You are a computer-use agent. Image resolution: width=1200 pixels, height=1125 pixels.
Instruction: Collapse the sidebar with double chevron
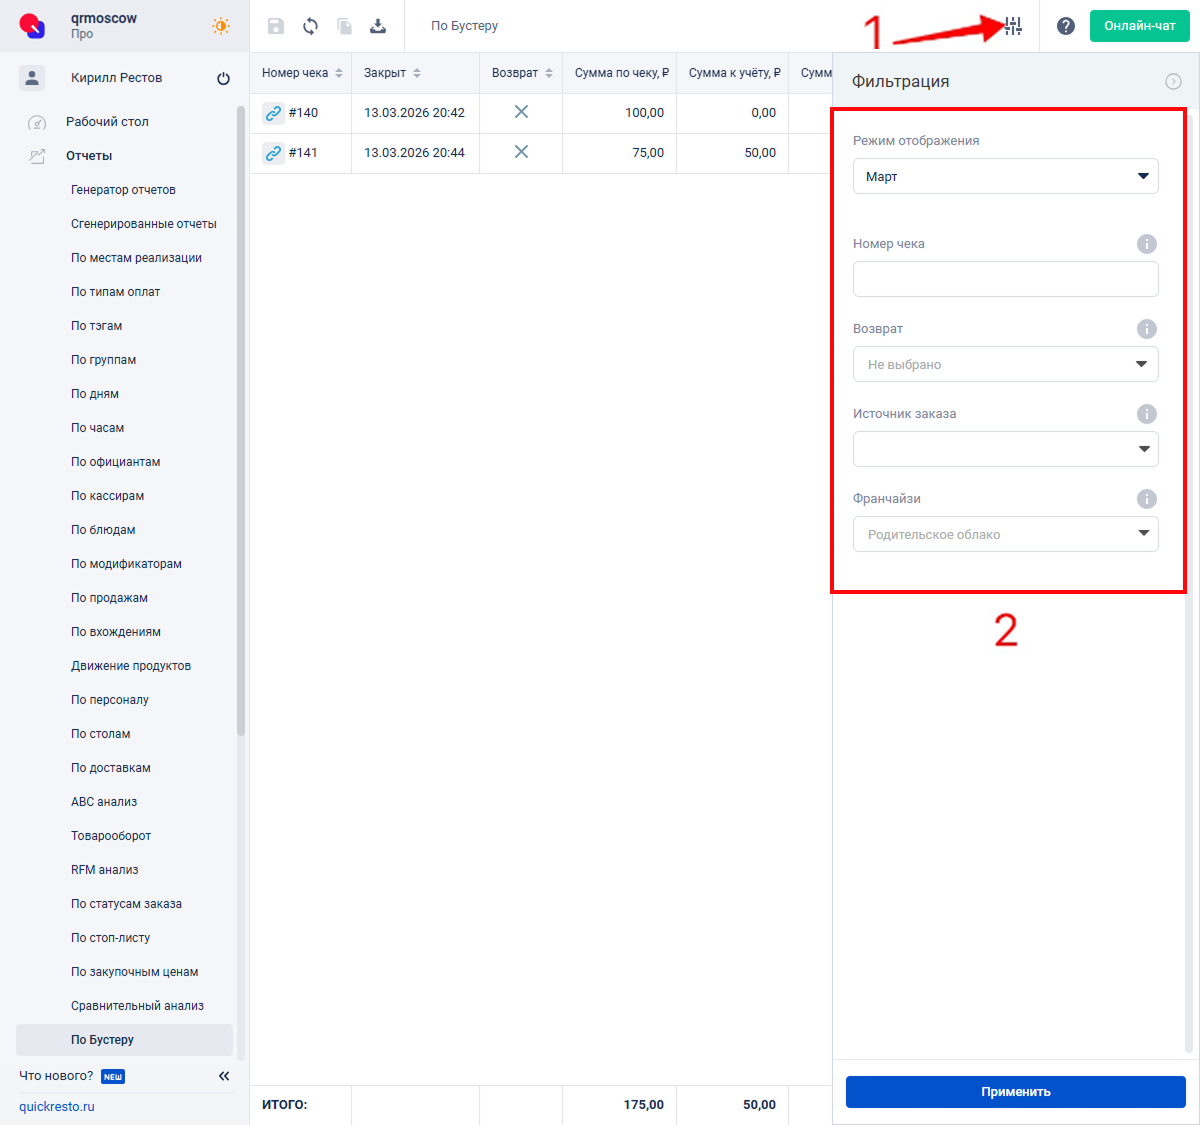coord(224,1076)
